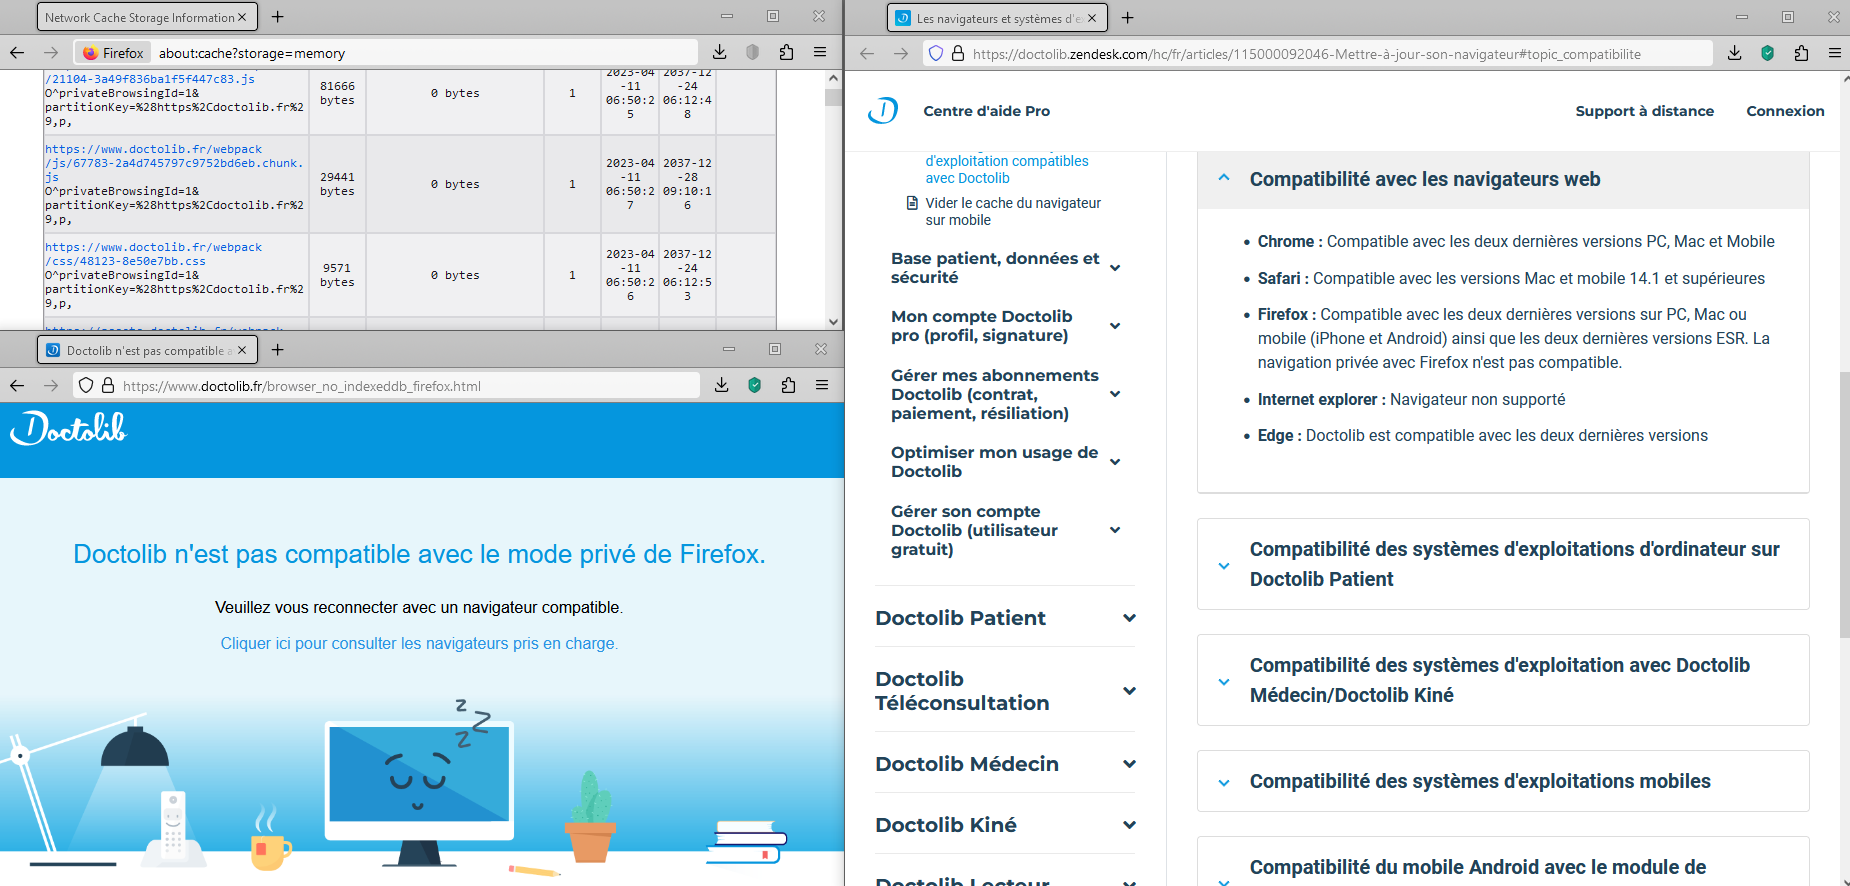Open the webpack css/48123 cache entry link
Viewport: 1850px width, 886px height.
pyautogui.click(x=153, y=254)
